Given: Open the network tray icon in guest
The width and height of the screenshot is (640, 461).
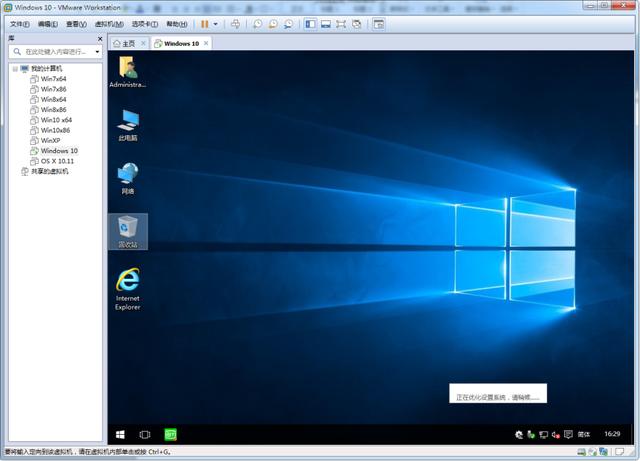Looking at the screenshot, I should pos(543,434).
